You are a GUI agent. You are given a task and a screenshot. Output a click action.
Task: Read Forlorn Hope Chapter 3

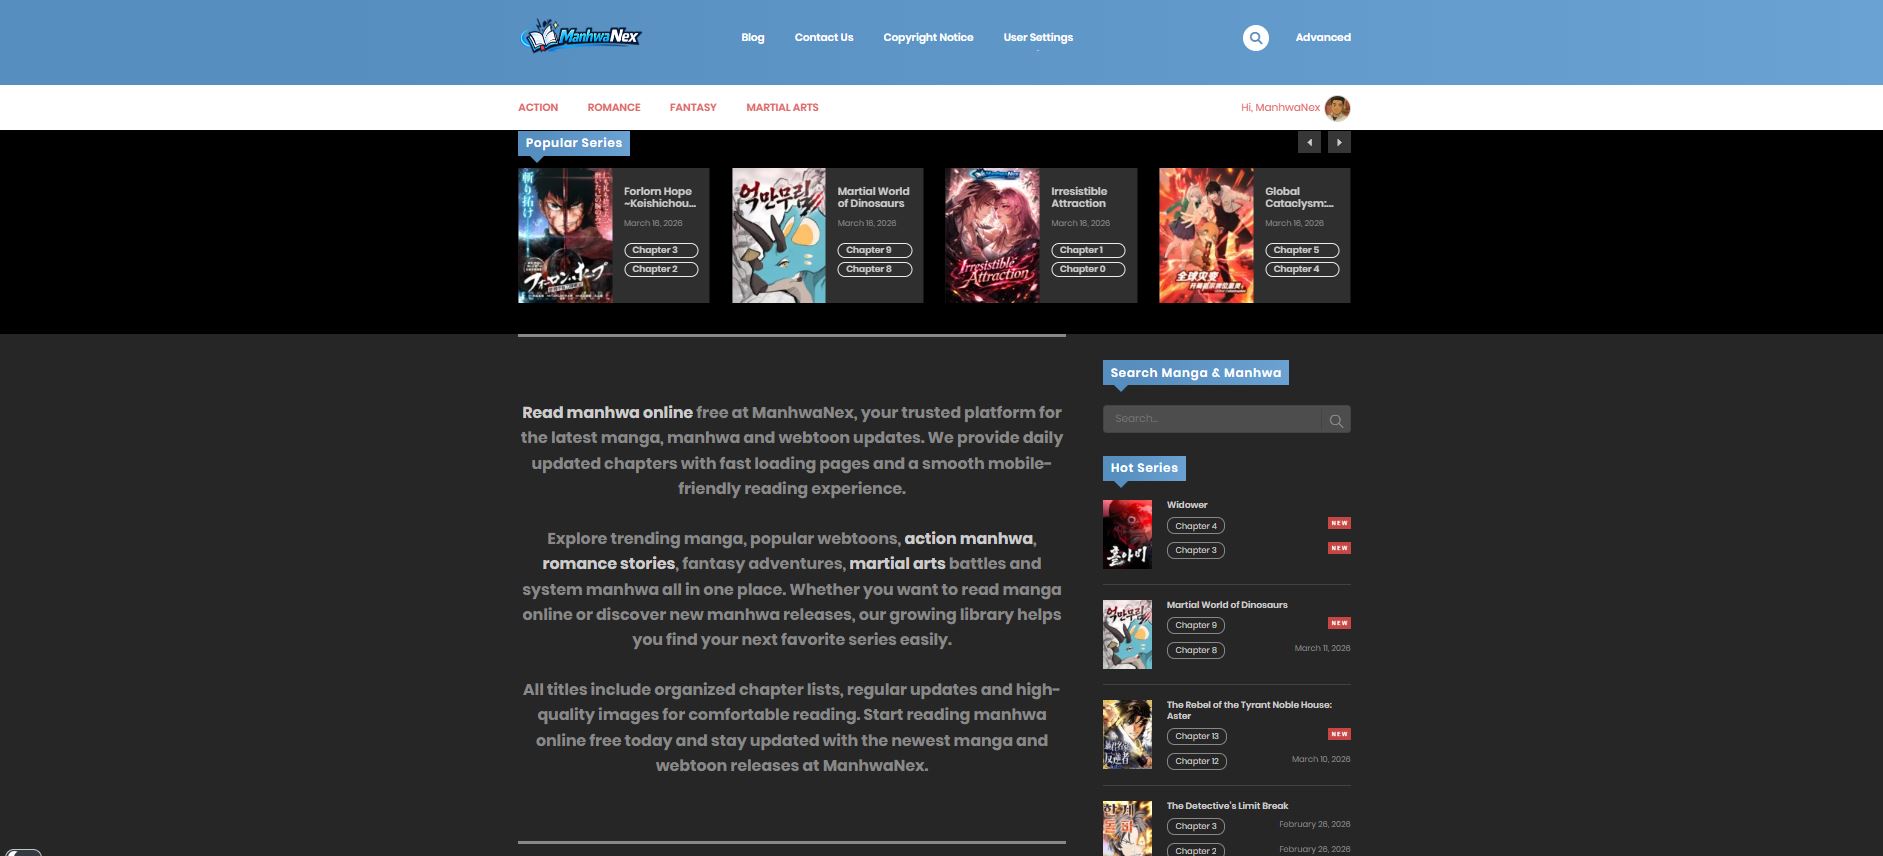pos(661,250)
